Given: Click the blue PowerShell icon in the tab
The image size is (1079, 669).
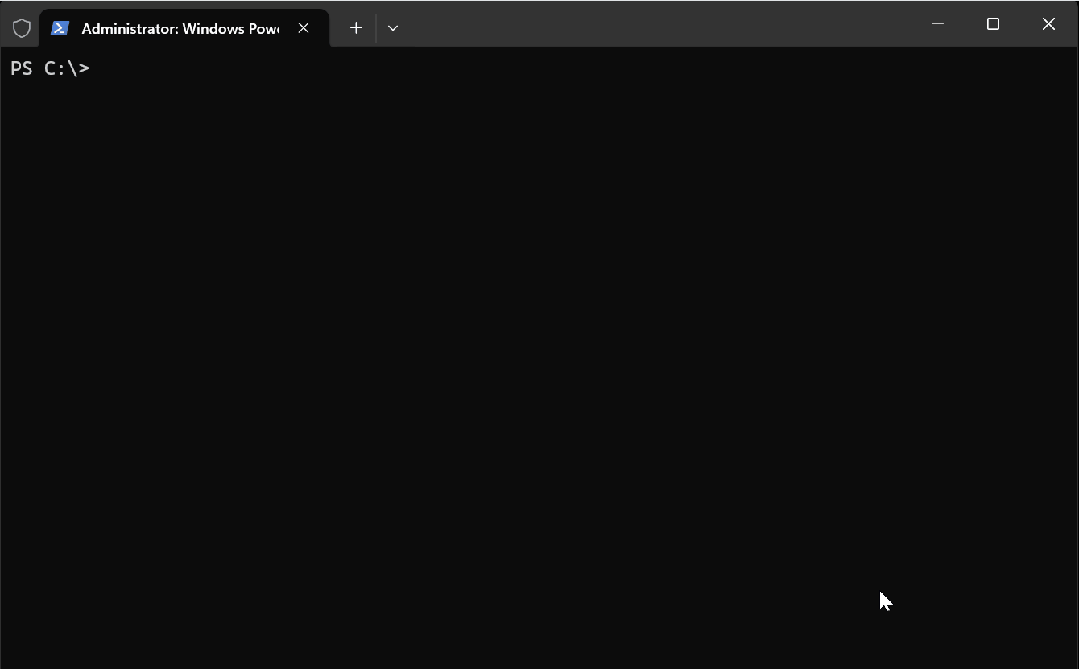Looking at the screenshot, I should (x=60, y=28).
